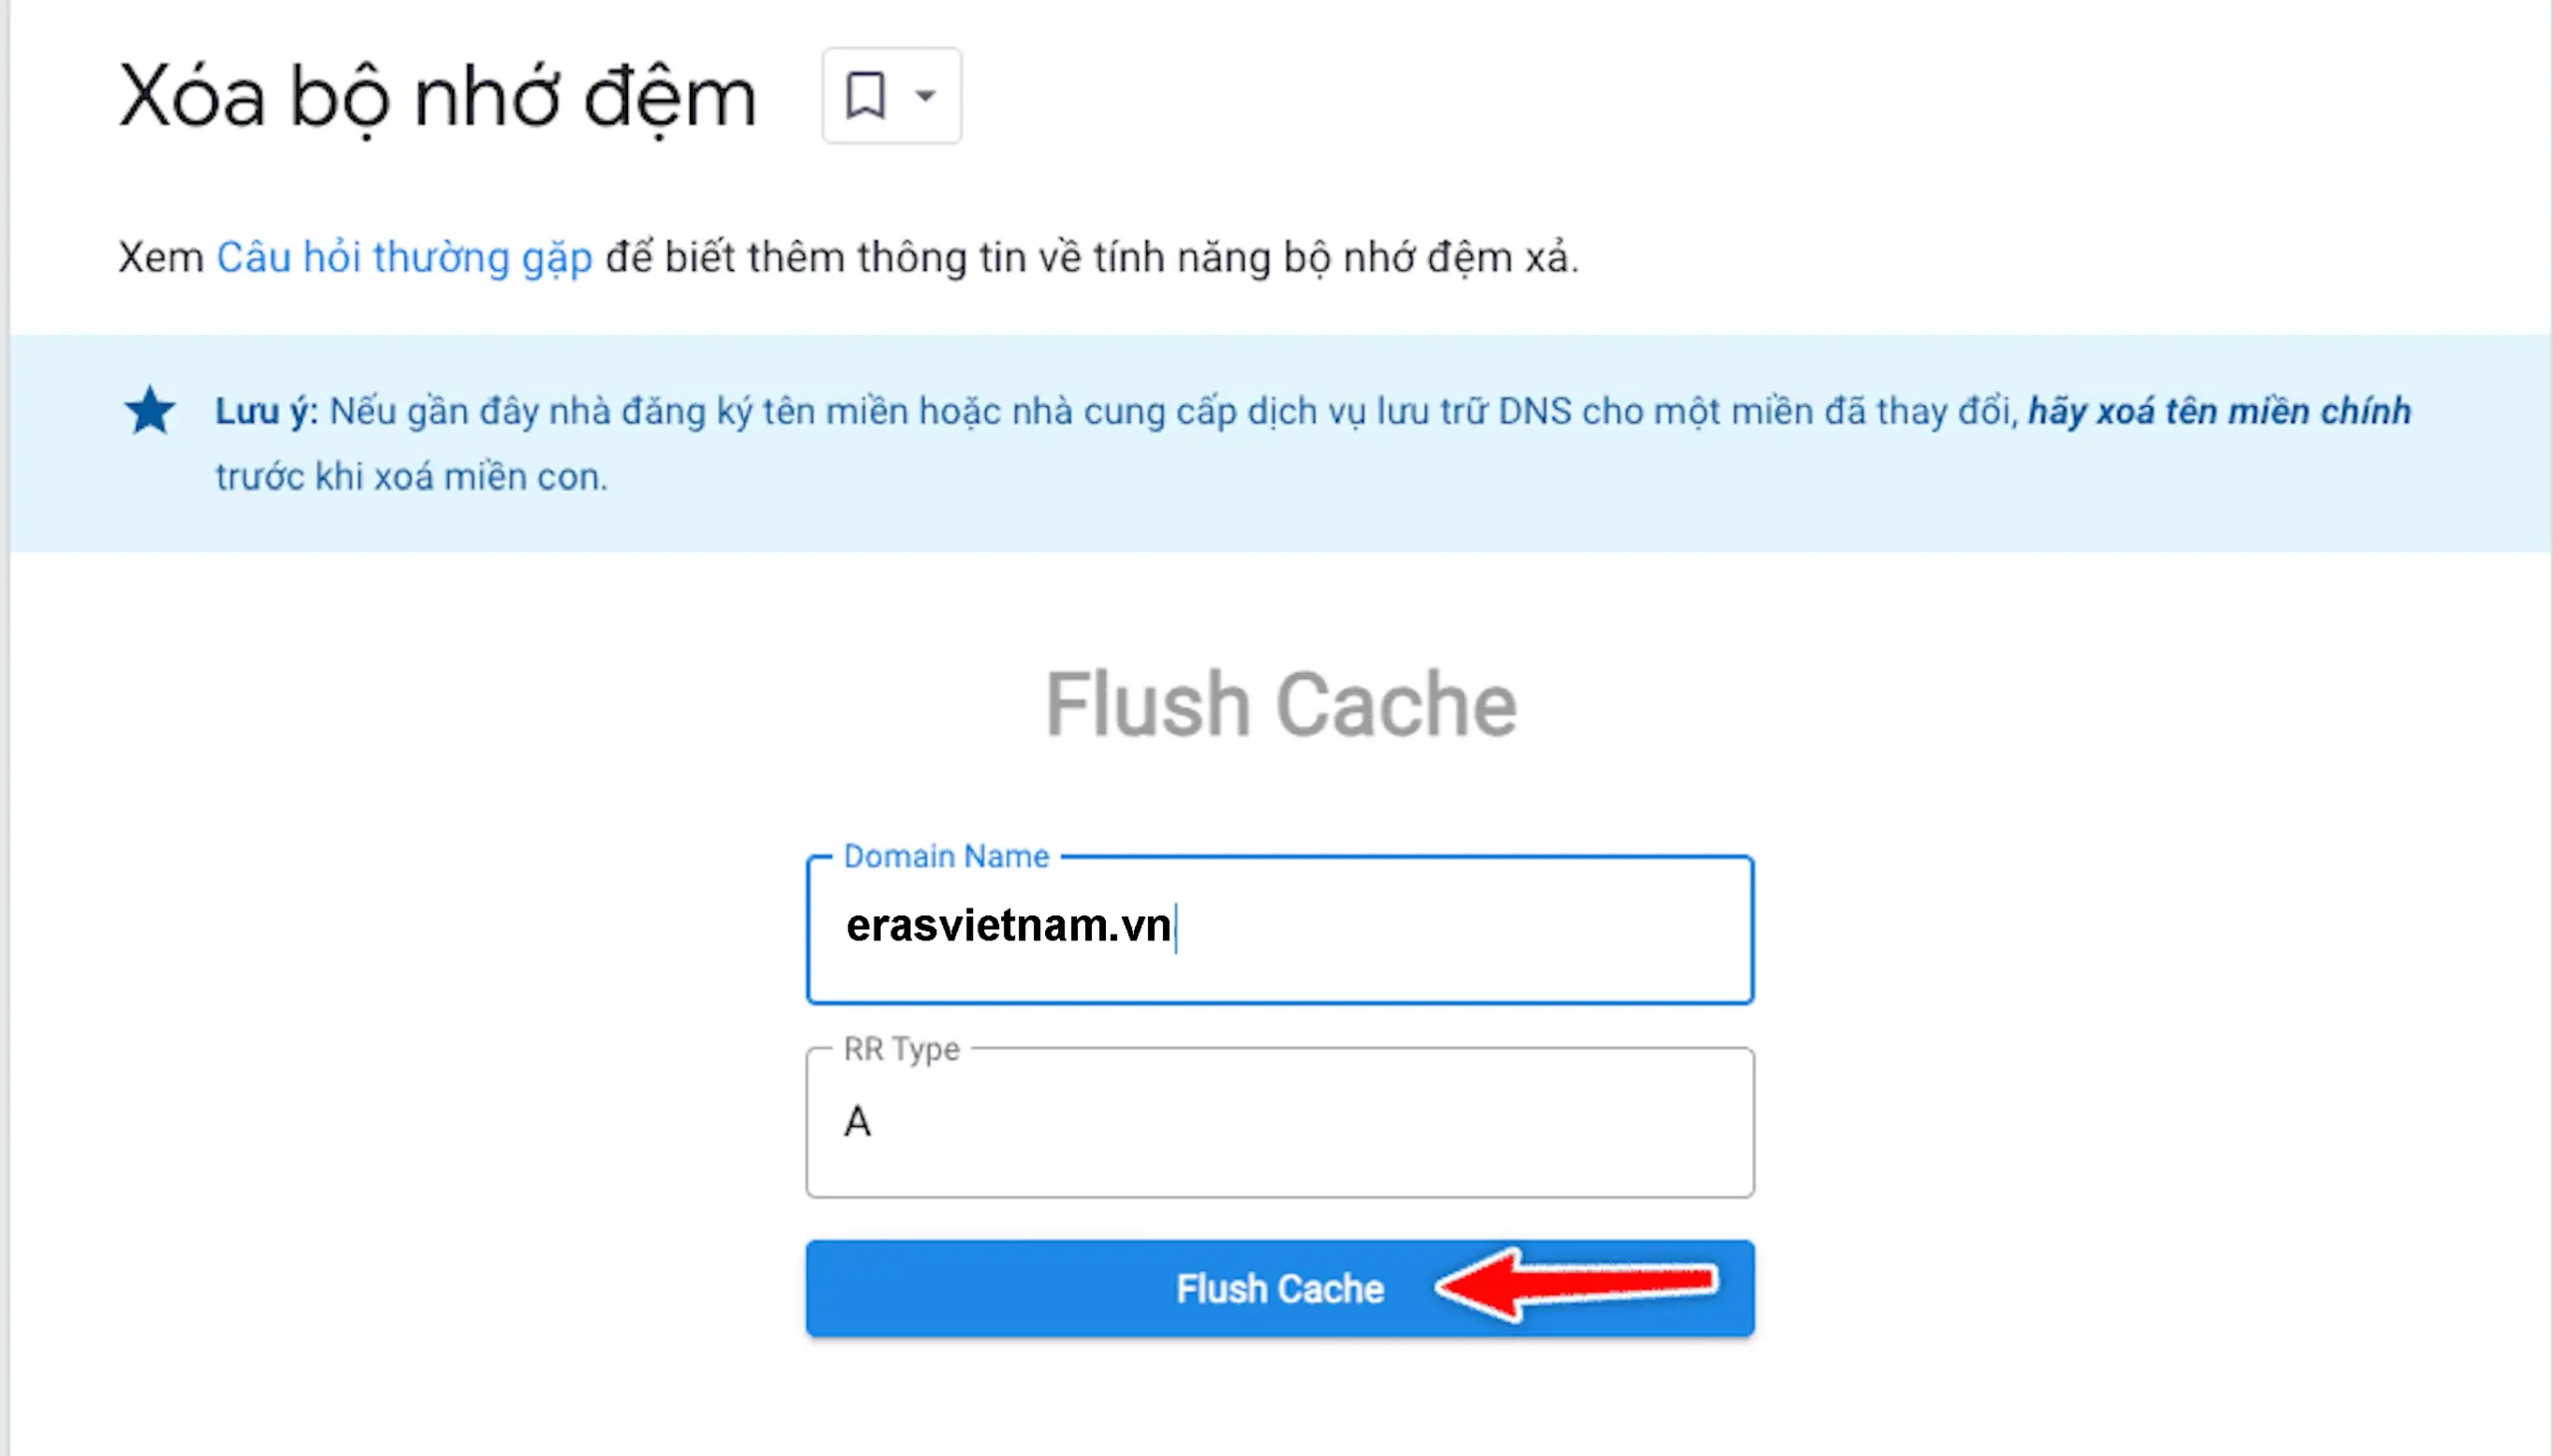Click the Xóa bộ nhớ đệm page title

click(x=437, y=98)
